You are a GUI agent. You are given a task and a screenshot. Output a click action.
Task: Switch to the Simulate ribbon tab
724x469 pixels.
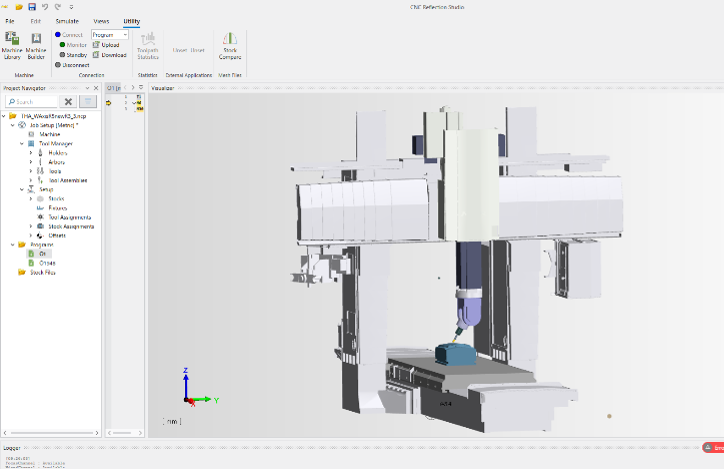pyautogui.click(x=67, y=21)
